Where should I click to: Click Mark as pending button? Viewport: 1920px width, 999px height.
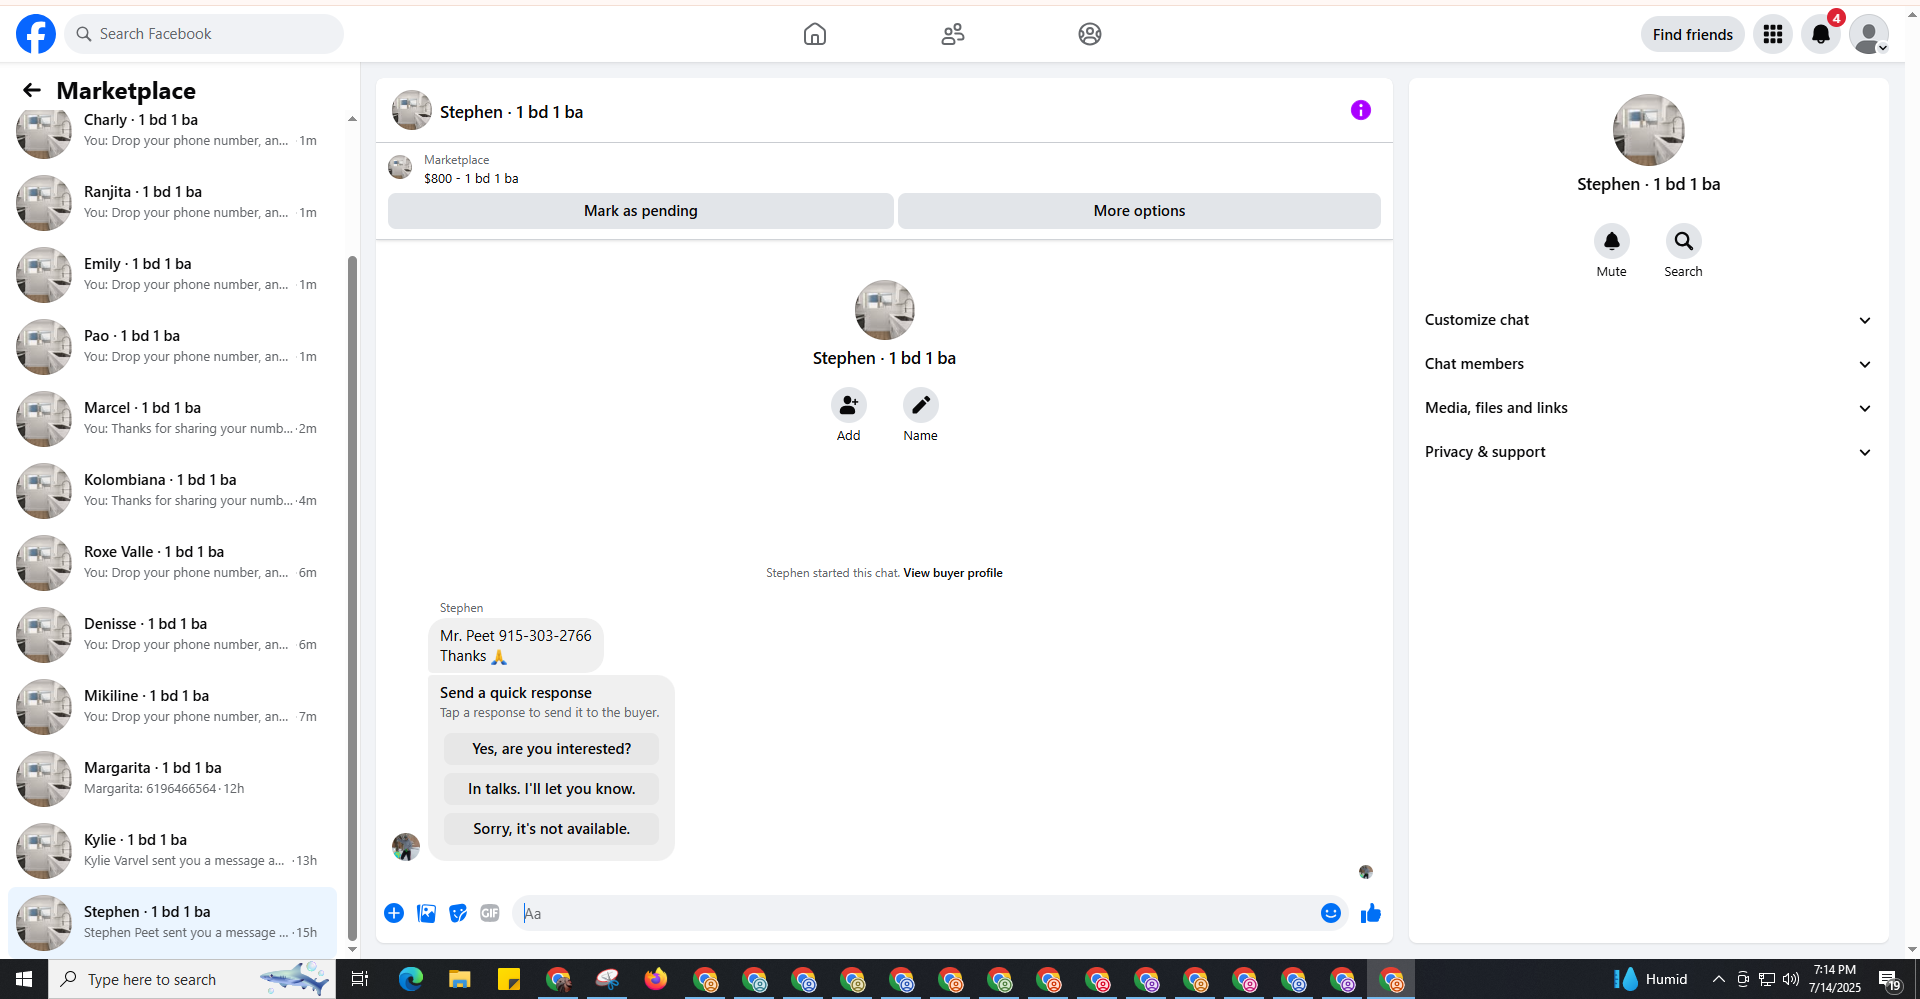click(641, 211)
